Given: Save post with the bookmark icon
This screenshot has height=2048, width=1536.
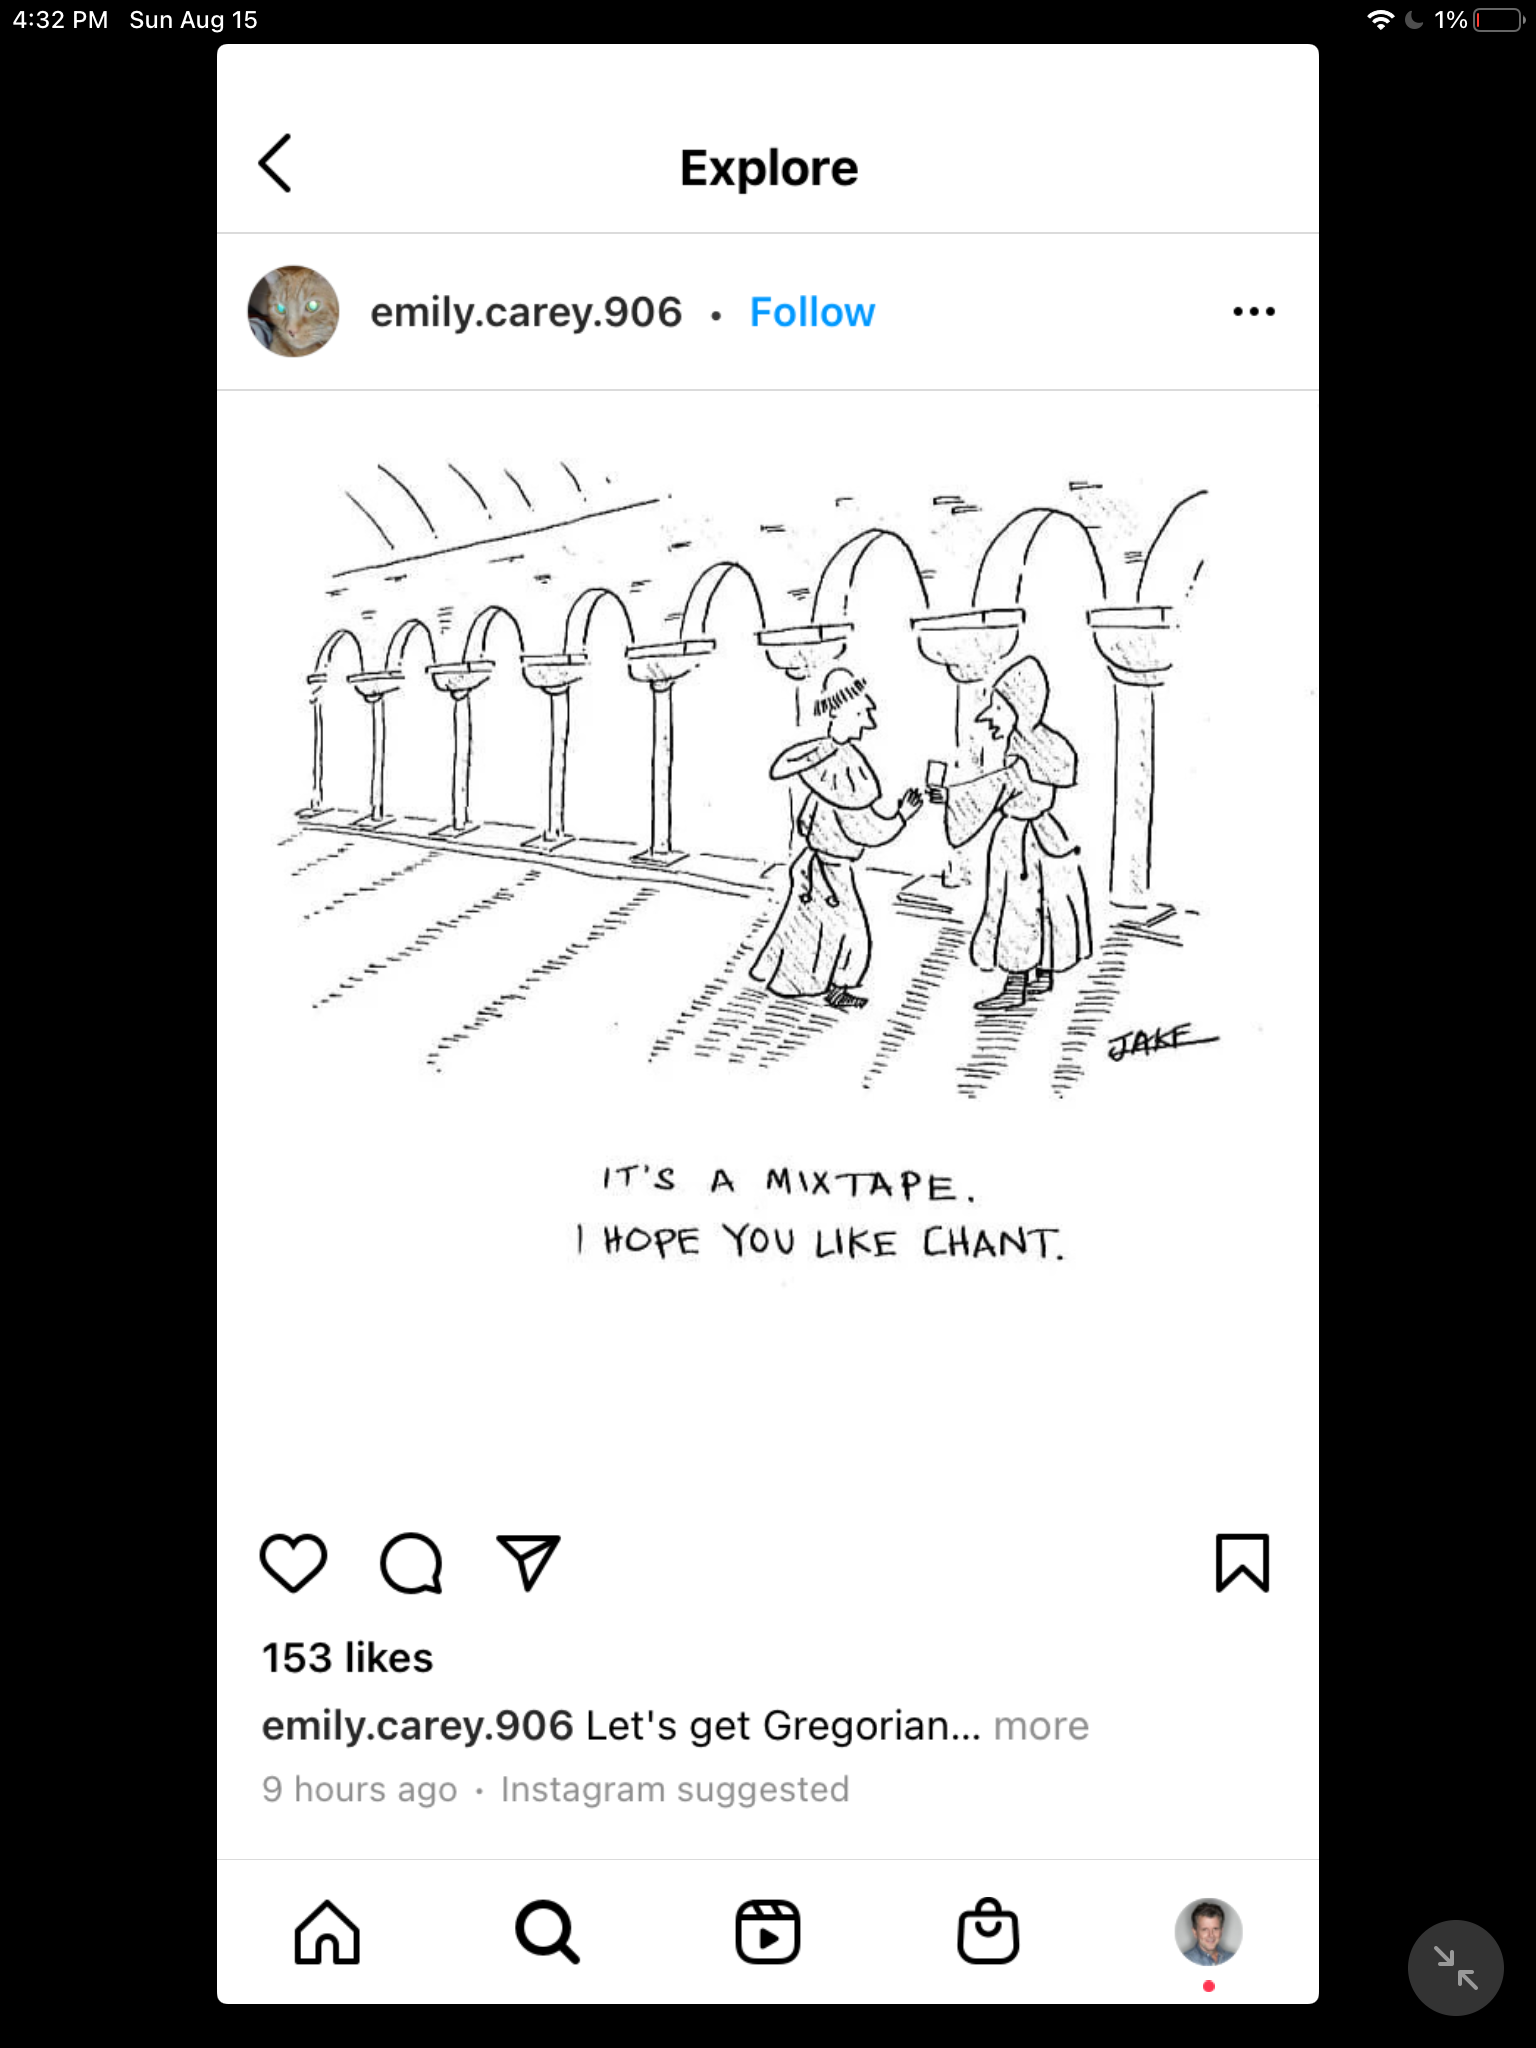Looking at the screenshot, I should click(1242, 1562).
